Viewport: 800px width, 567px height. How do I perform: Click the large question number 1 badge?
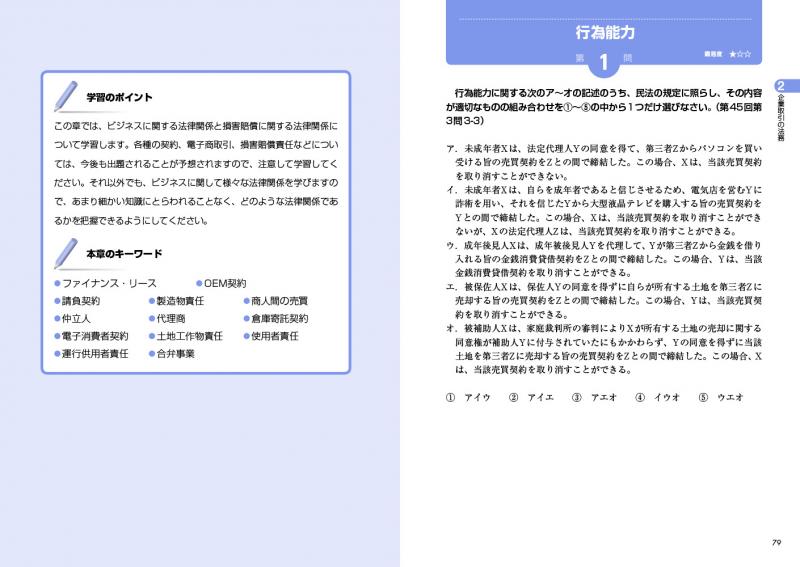pyautogui.click(x=604, y=62)
